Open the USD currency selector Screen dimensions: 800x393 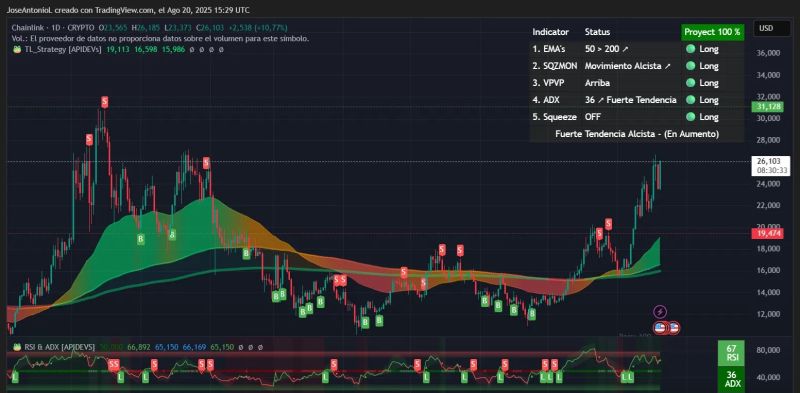[x=771, y=29]
